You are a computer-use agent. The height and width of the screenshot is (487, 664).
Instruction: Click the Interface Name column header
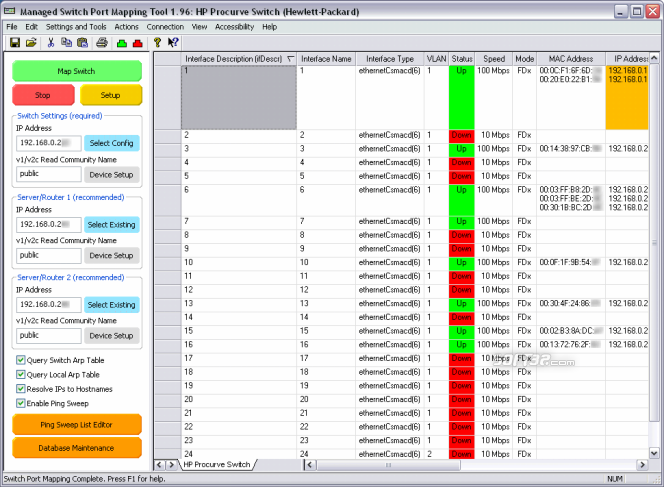pyautogui.click(x=326, y=59)
